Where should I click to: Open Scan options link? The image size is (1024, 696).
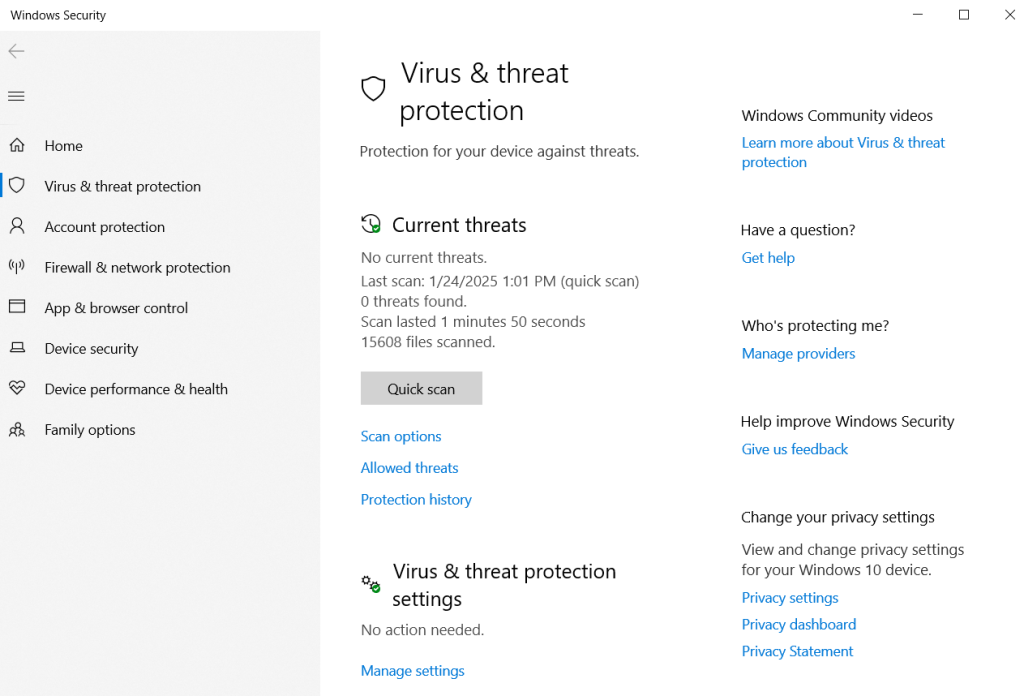(401, 437)
